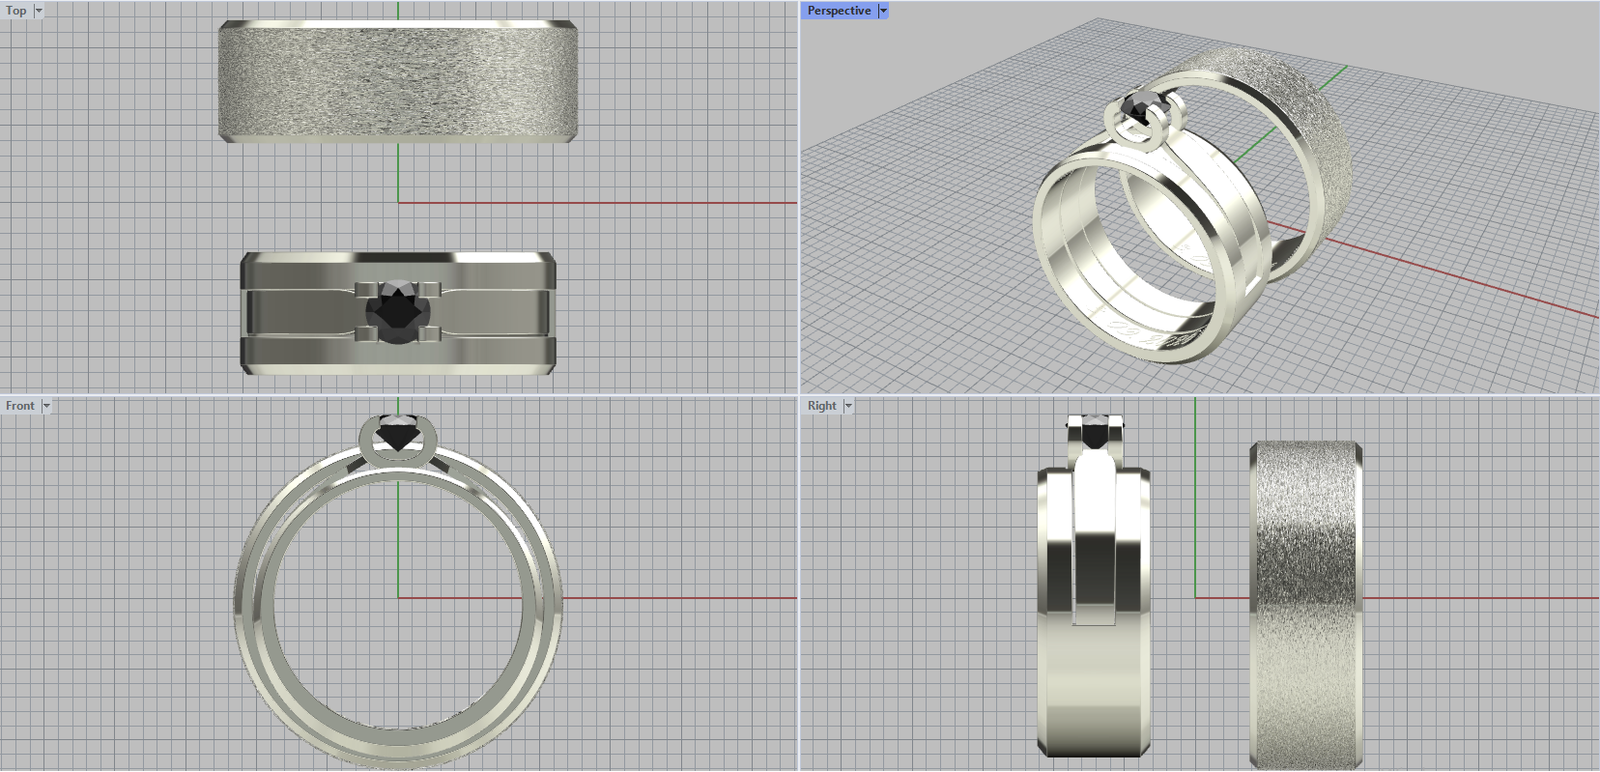Click the black gemstone in Perspective viewport
Screen dimensions: 1600x772
coord(1138,107)
